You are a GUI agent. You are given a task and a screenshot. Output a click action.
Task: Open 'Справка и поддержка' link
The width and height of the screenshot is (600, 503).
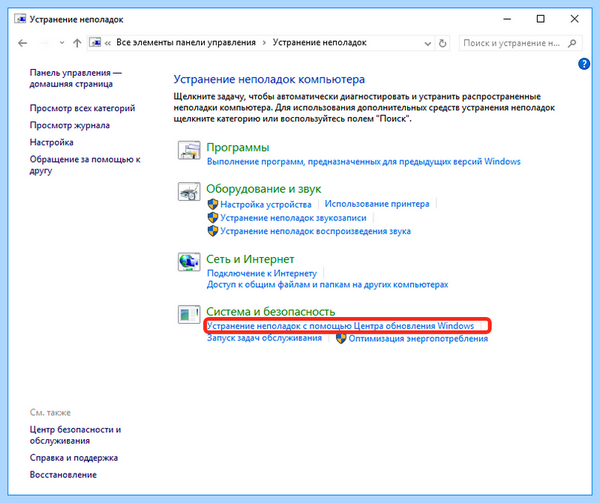point(74,458)
